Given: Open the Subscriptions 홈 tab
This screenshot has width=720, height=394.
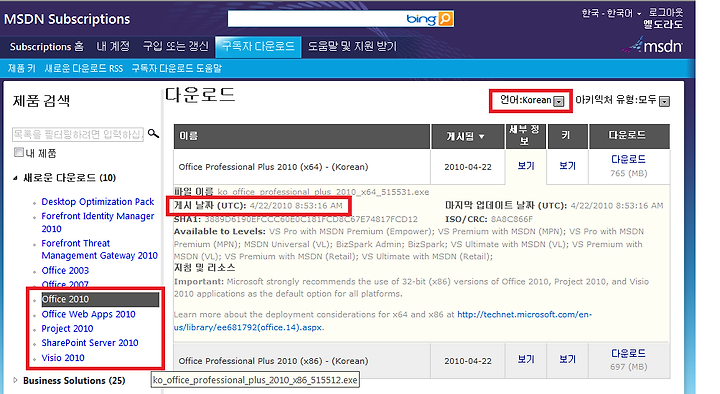Looking at the screenshot, I should [x=46, y=46].
